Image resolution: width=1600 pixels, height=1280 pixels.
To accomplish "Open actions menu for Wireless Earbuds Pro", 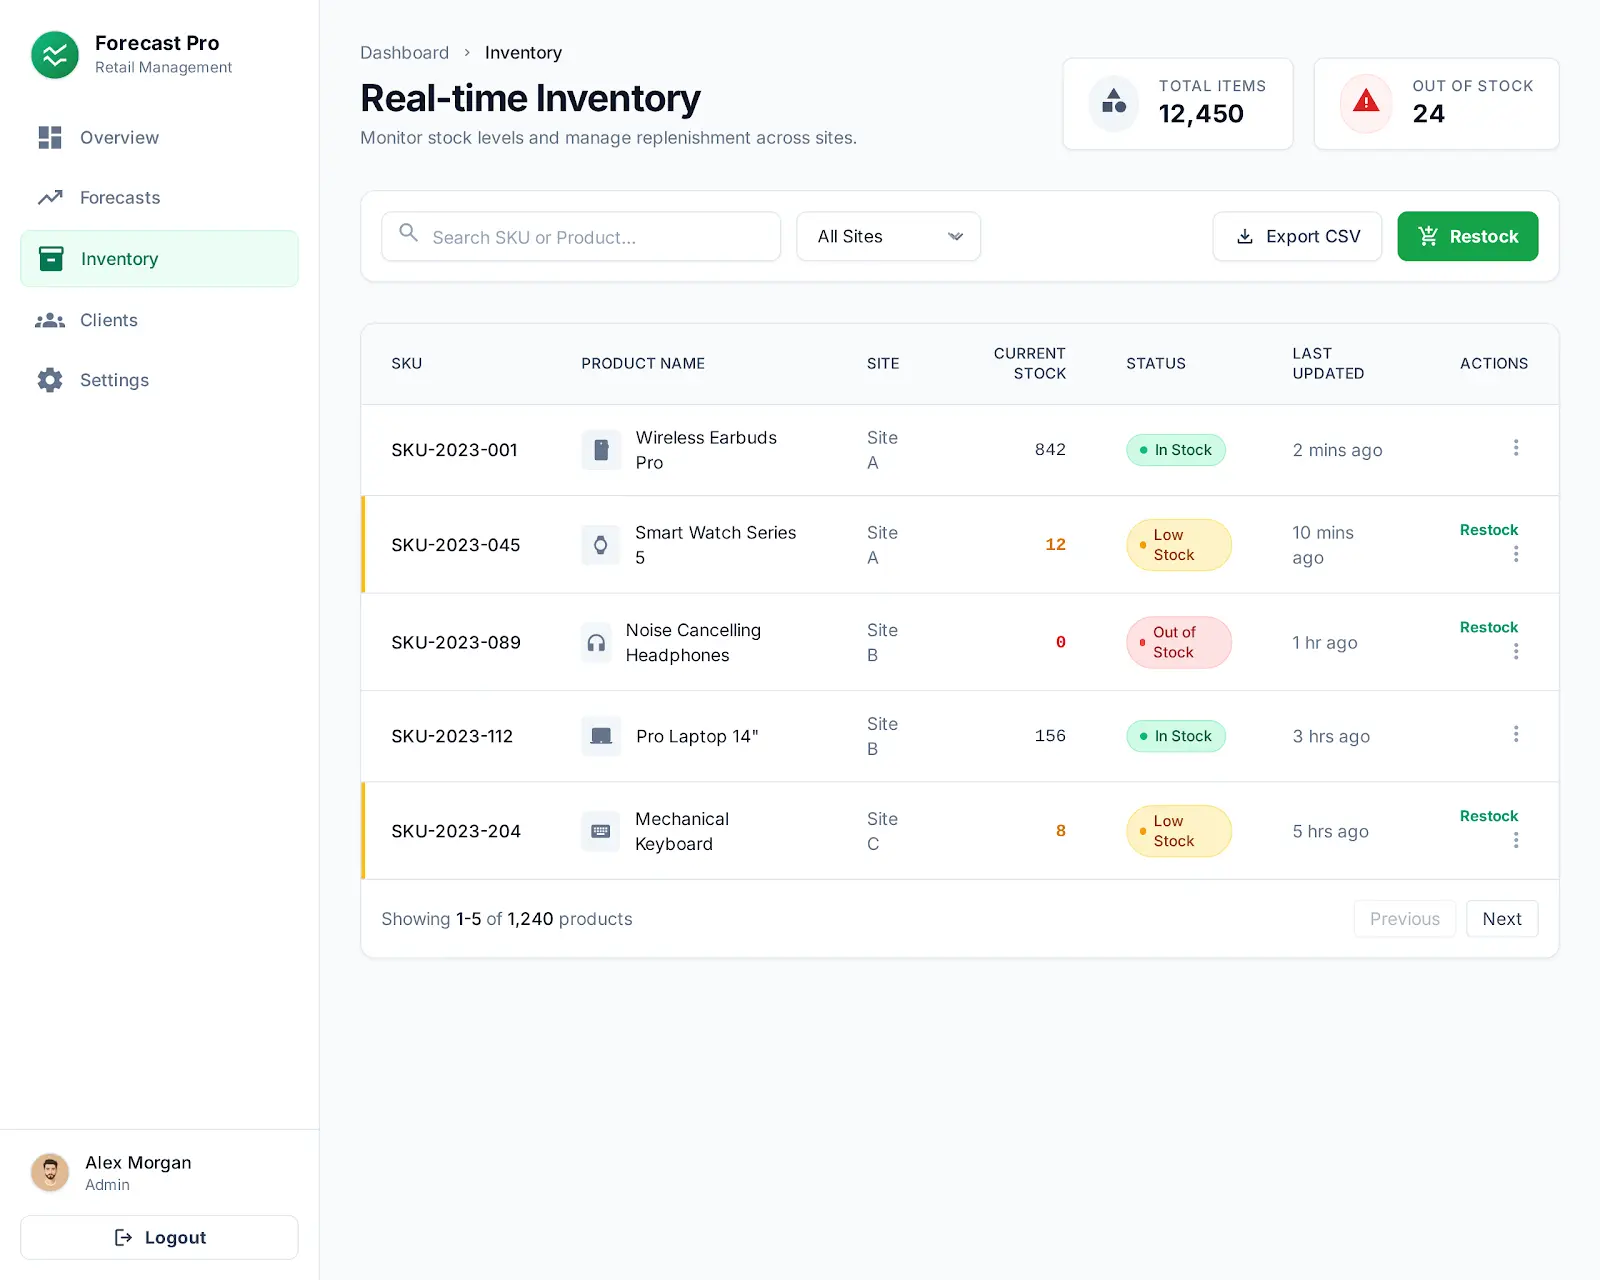I will (1516, 448).
